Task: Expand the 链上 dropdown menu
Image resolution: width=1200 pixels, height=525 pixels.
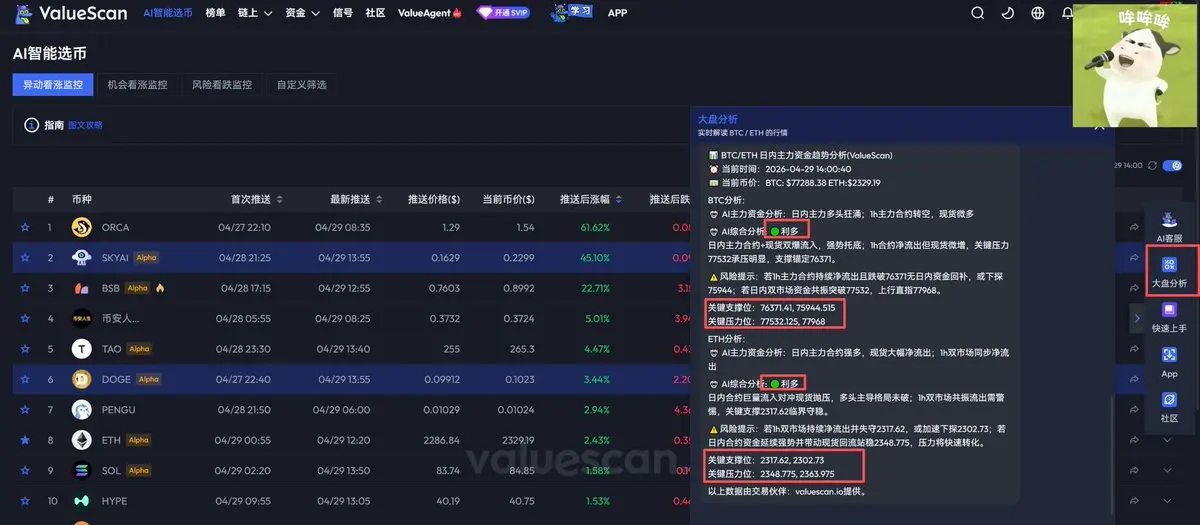Action: coord(254,13)
